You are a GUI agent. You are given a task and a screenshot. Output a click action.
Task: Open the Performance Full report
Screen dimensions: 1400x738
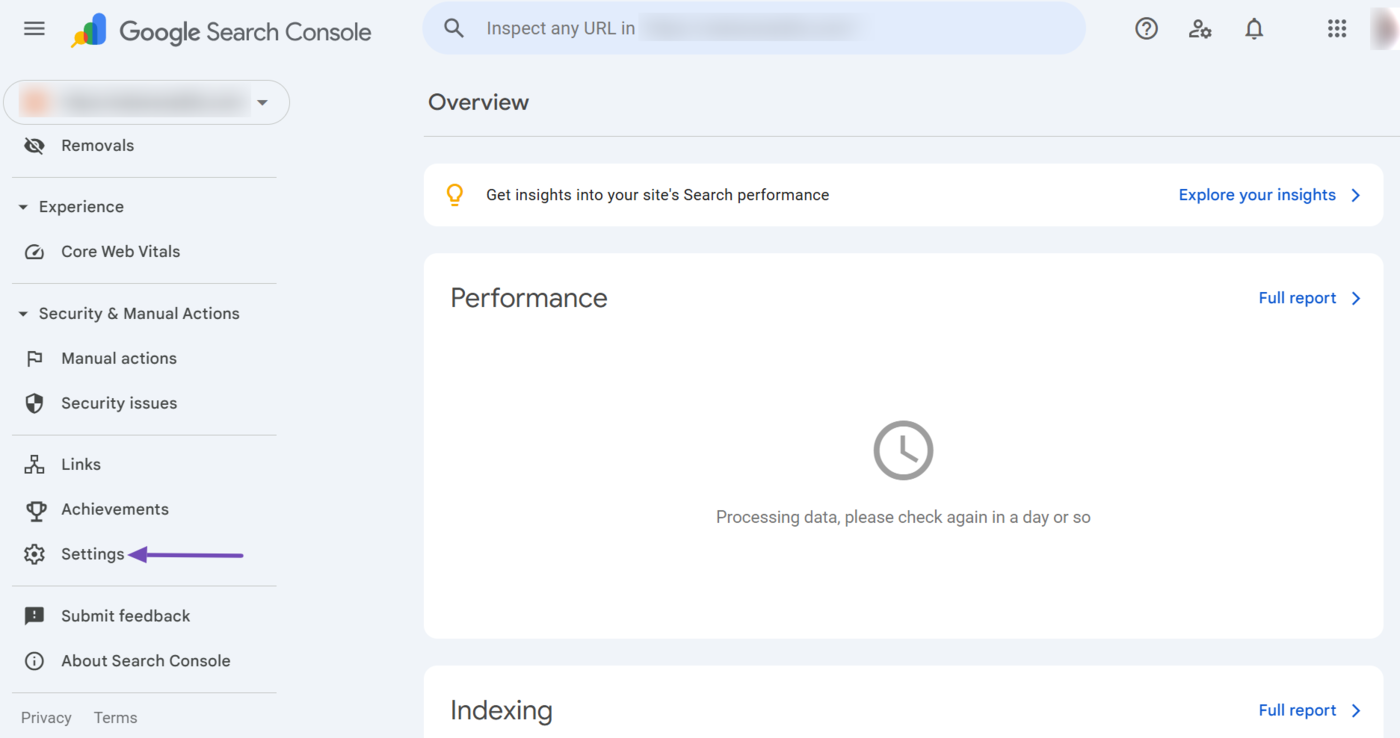point(1297,297)
